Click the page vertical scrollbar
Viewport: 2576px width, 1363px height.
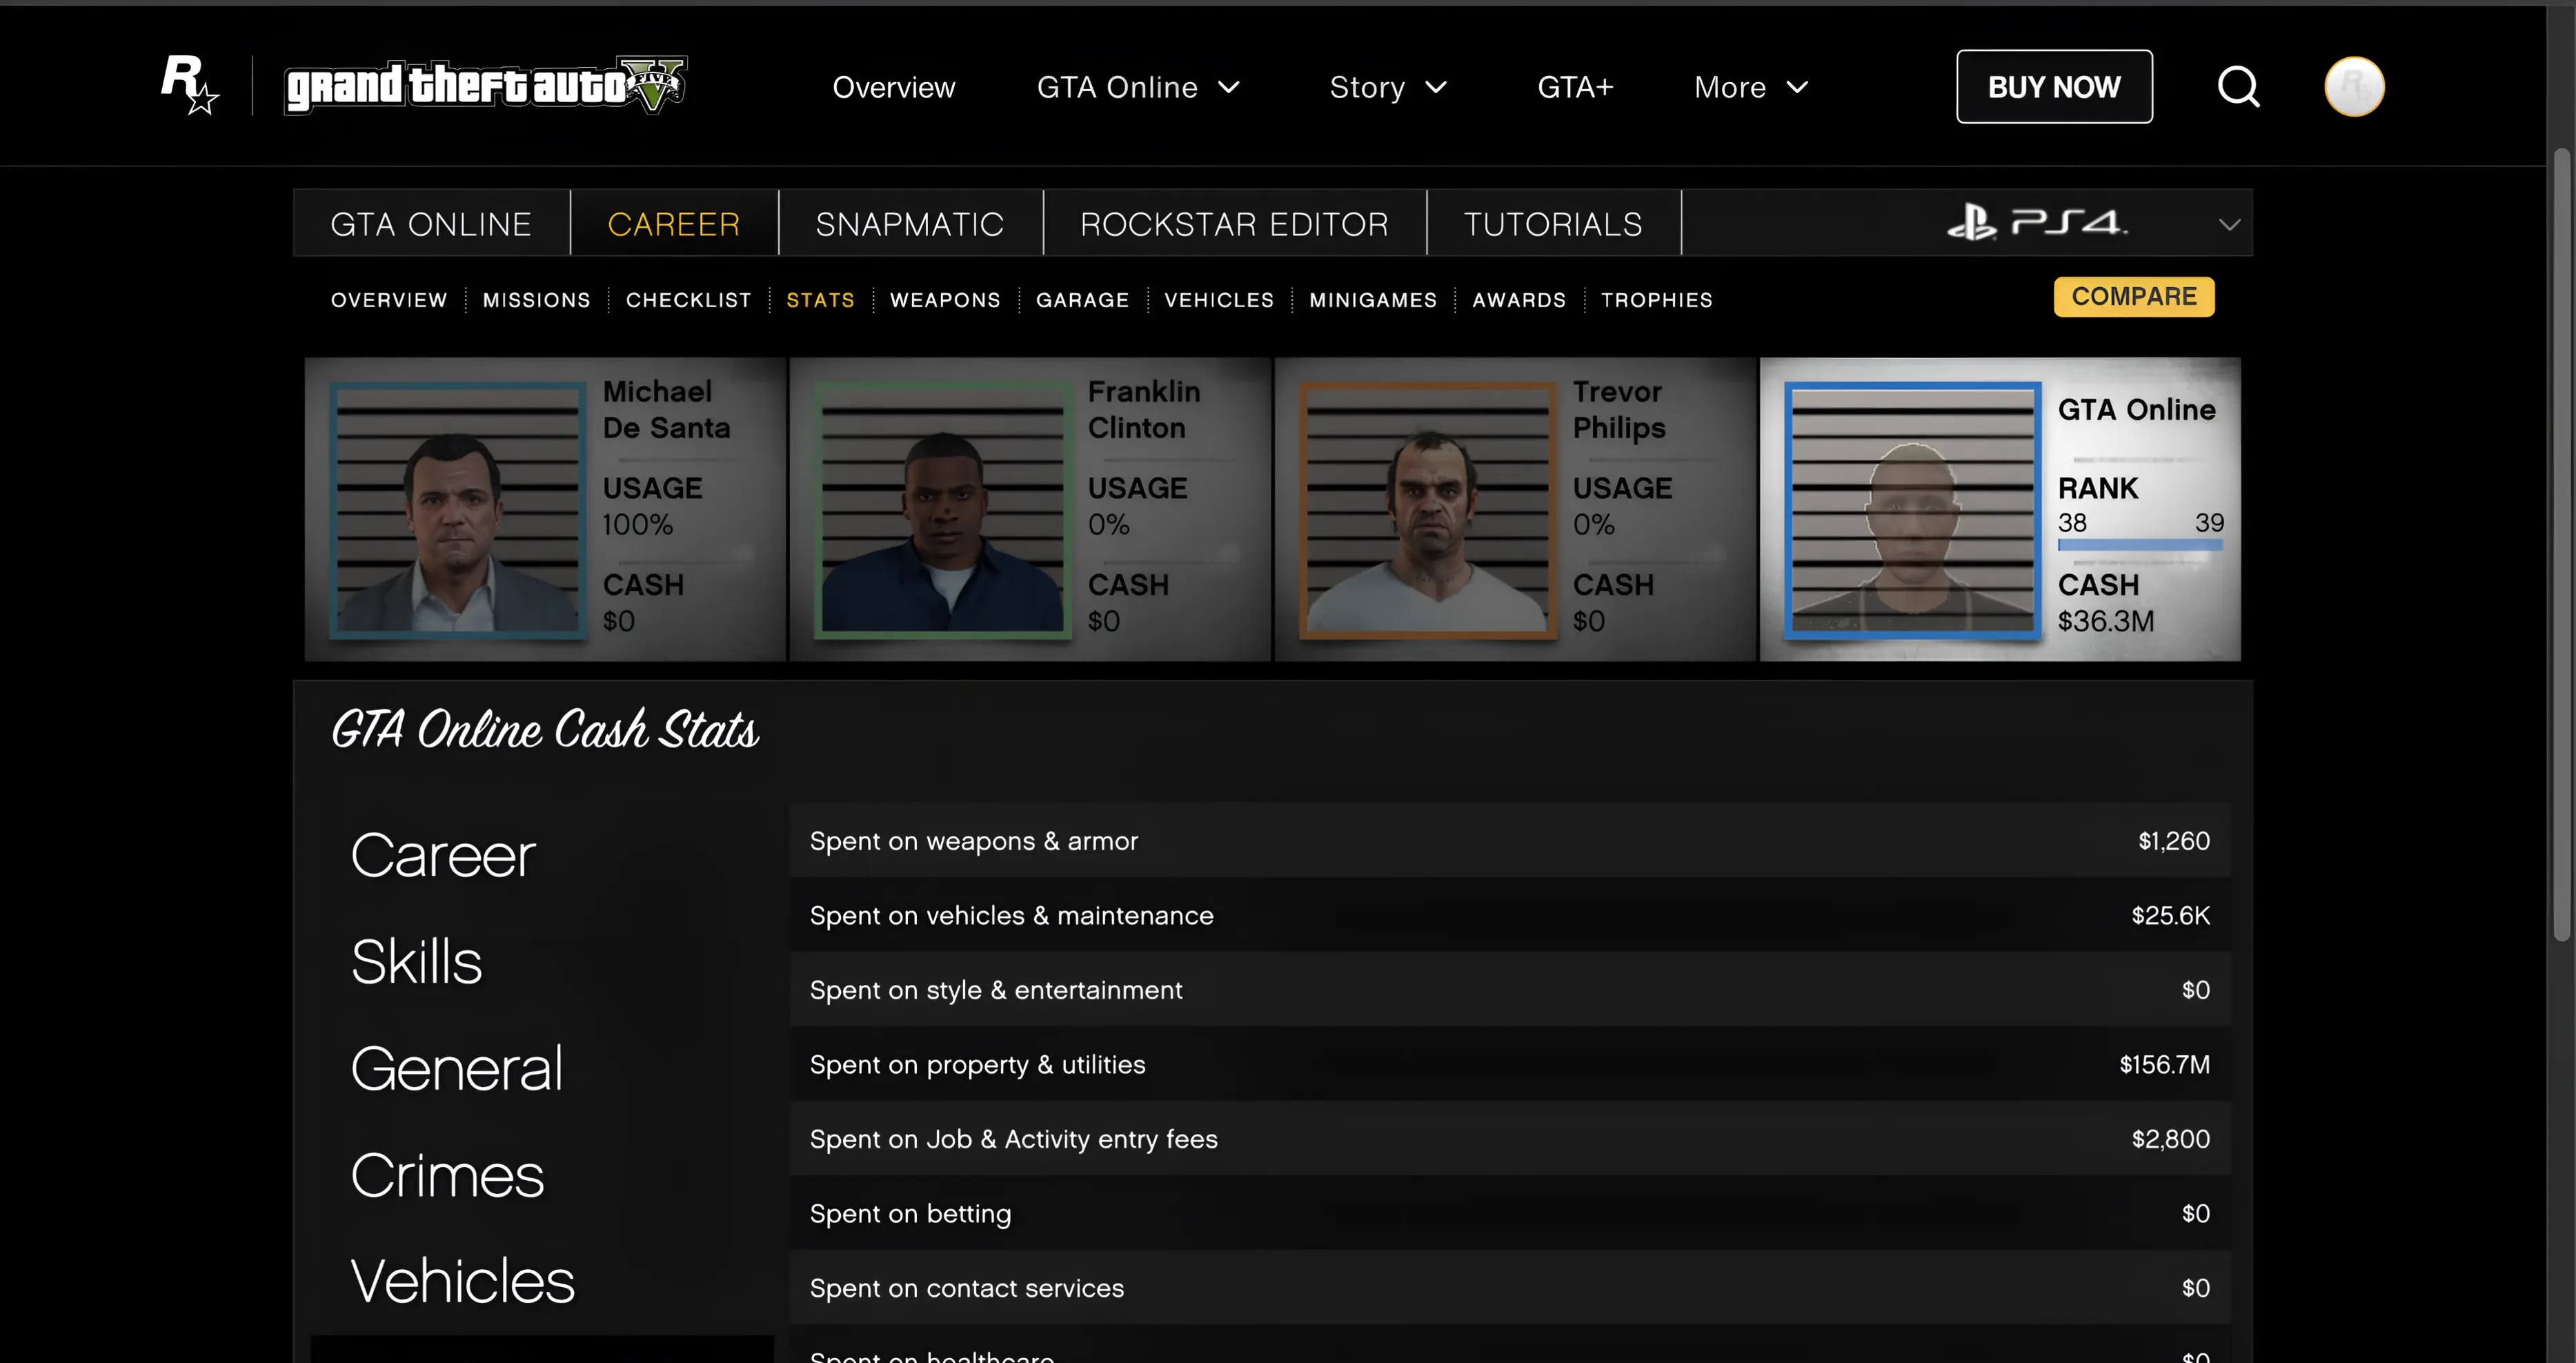(2561, 545)
